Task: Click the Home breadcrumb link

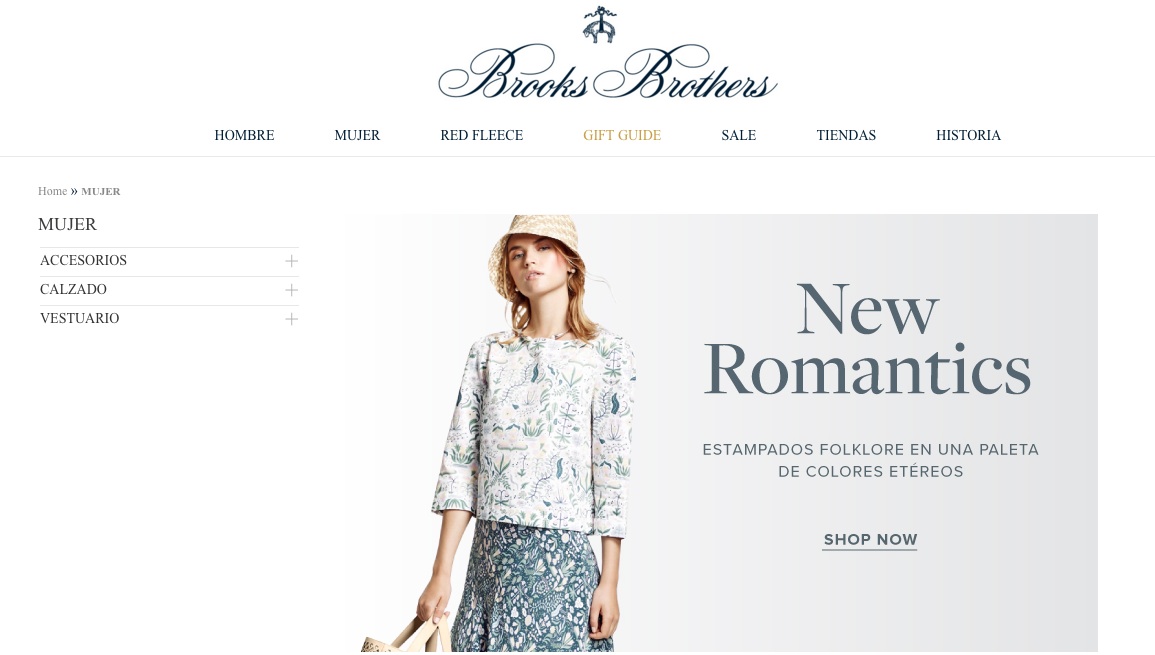Action: [x=52, y=192]
